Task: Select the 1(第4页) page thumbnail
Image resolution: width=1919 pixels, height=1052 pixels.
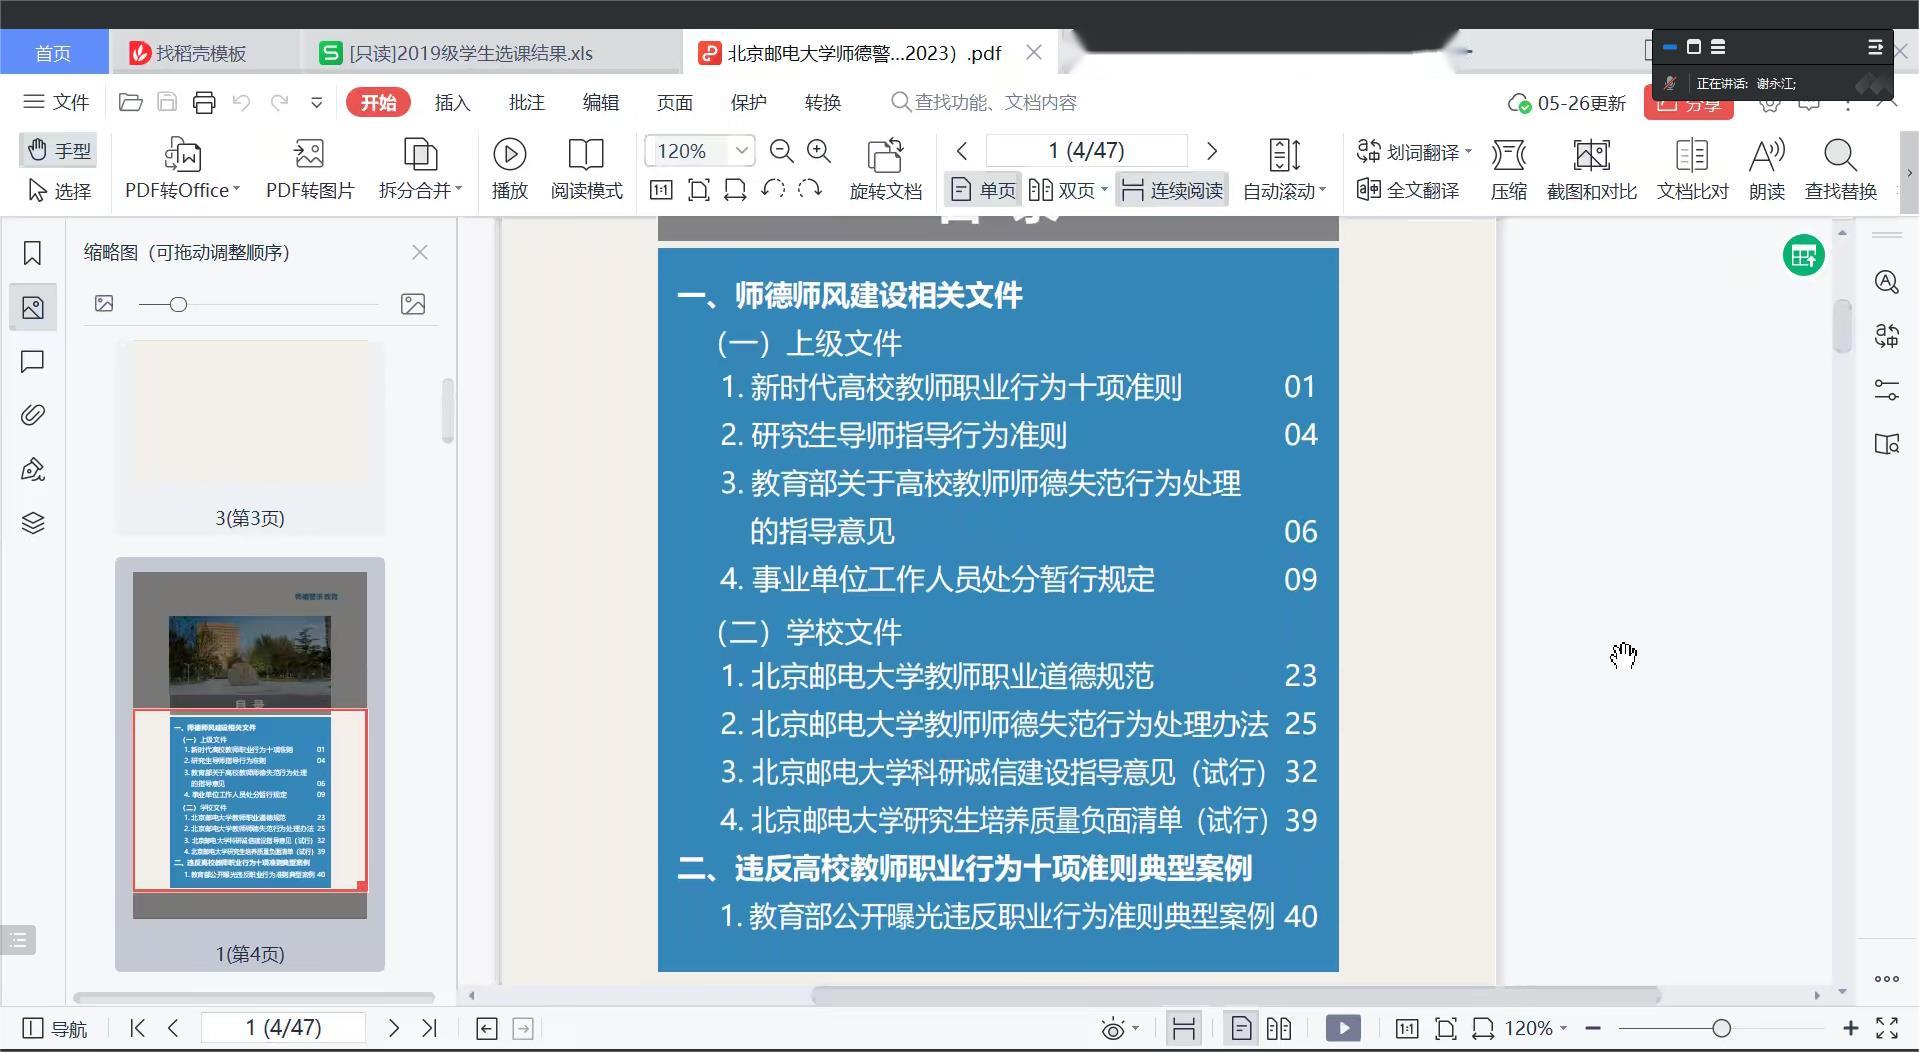Action: [x=250, y=764]
